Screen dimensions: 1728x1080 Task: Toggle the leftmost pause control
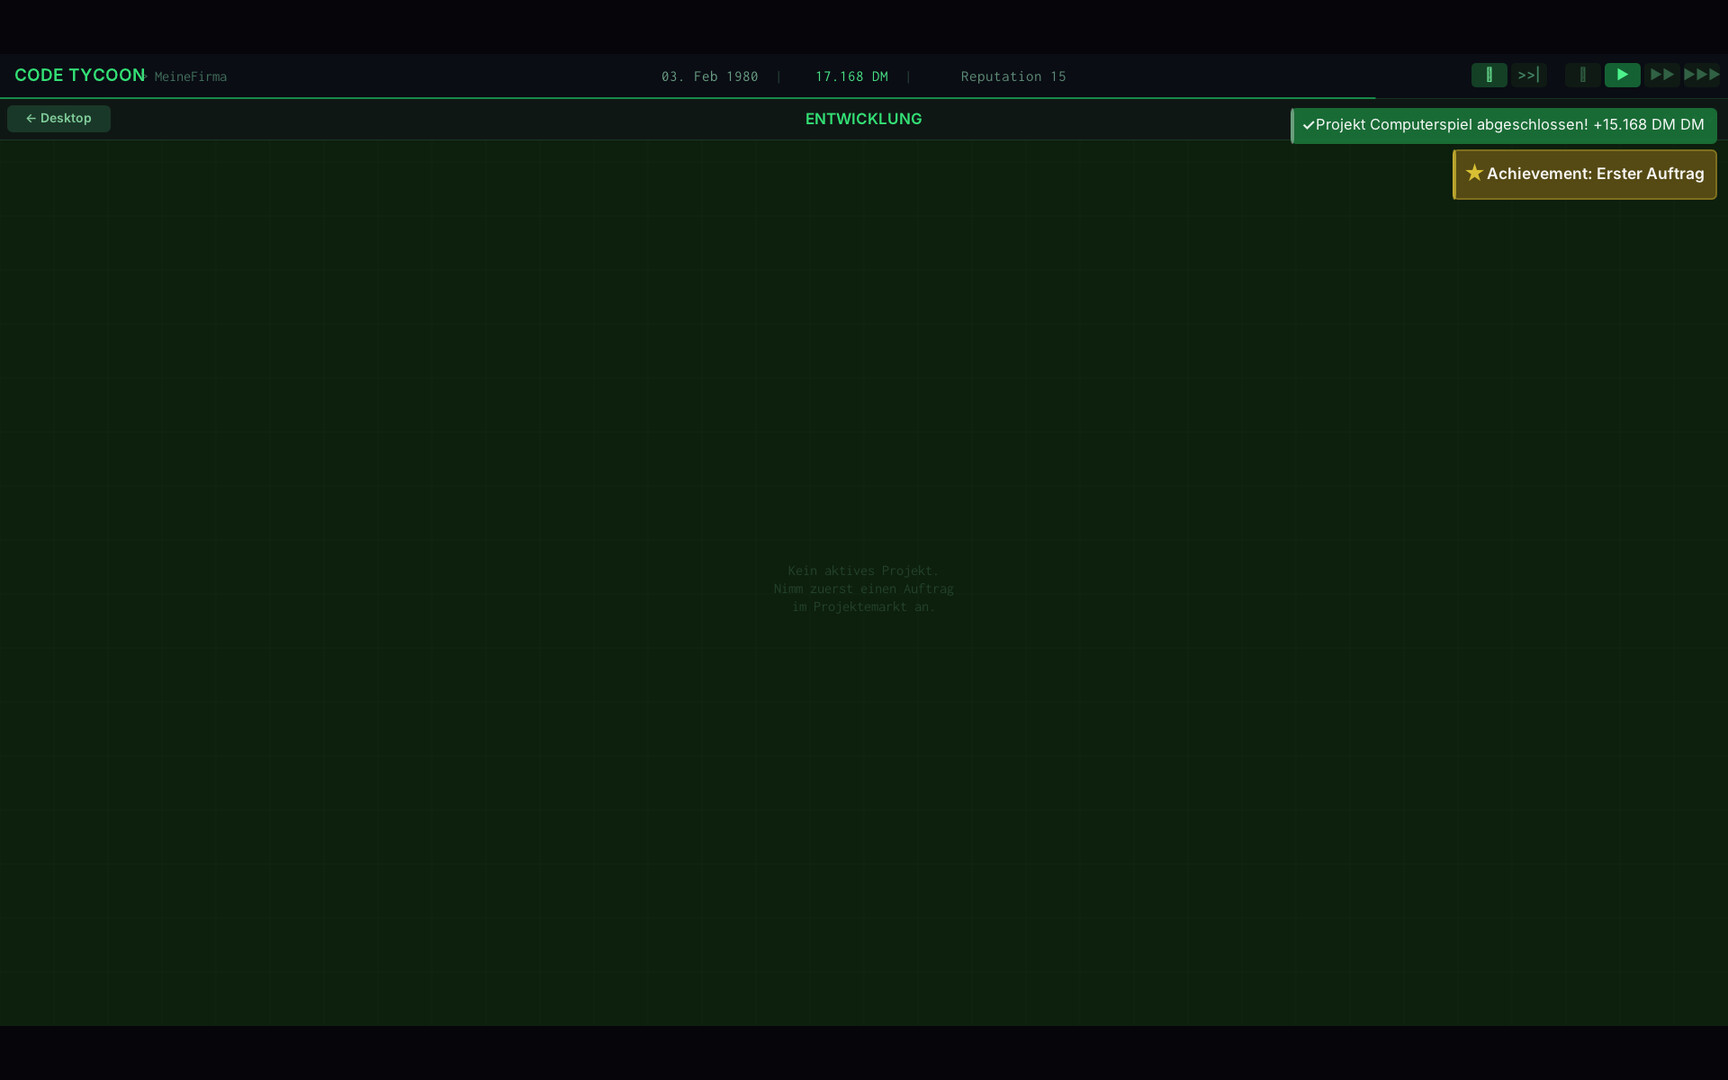(x=1489, y=74)
